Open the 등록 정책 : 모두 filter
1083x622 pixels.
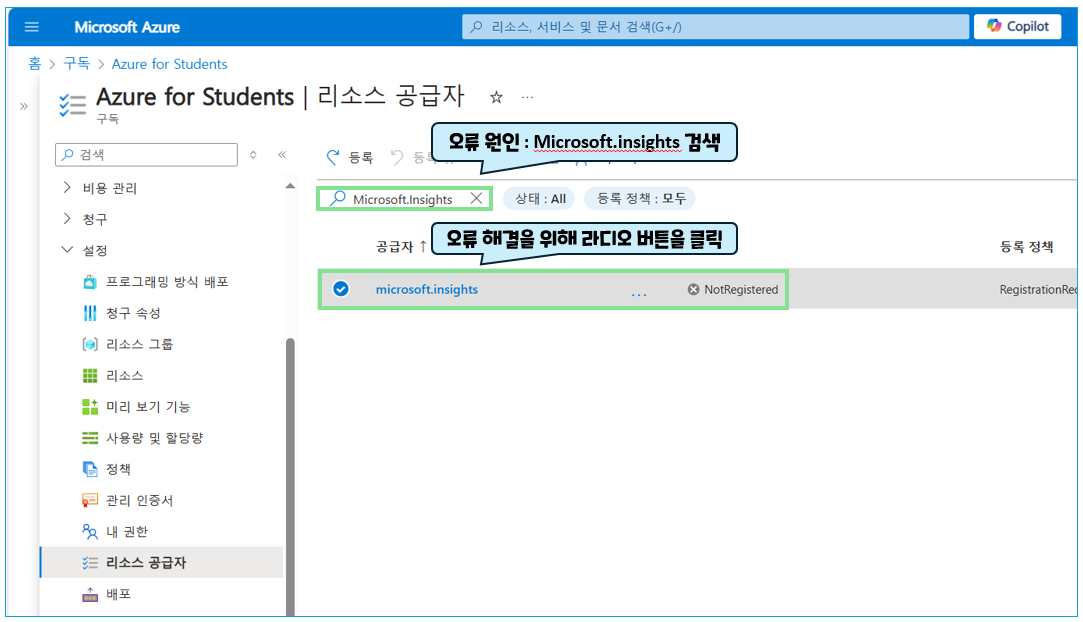tap(640, 199)
